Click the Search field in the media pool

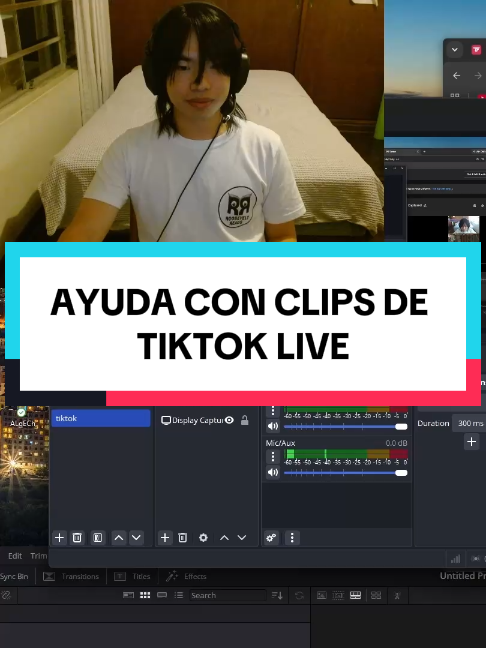(228, 596)
